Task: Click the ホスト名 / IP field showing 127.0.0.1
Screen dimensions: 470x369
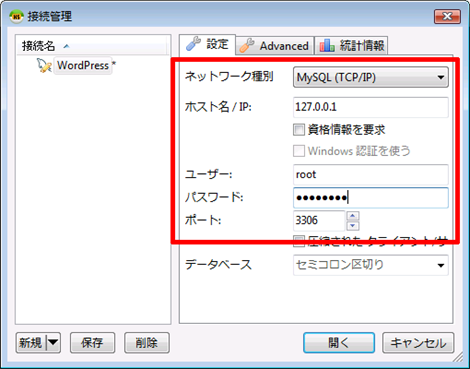Action: coord(371,107)
